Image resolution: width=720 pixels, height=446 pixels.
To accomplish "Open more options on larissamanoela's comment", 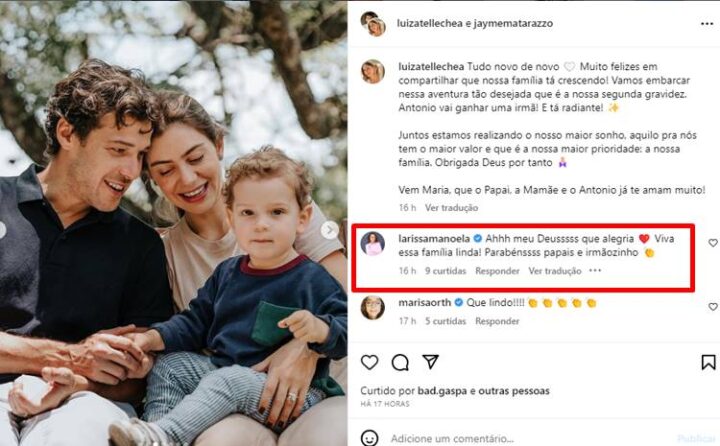I will tap(596, 271).
